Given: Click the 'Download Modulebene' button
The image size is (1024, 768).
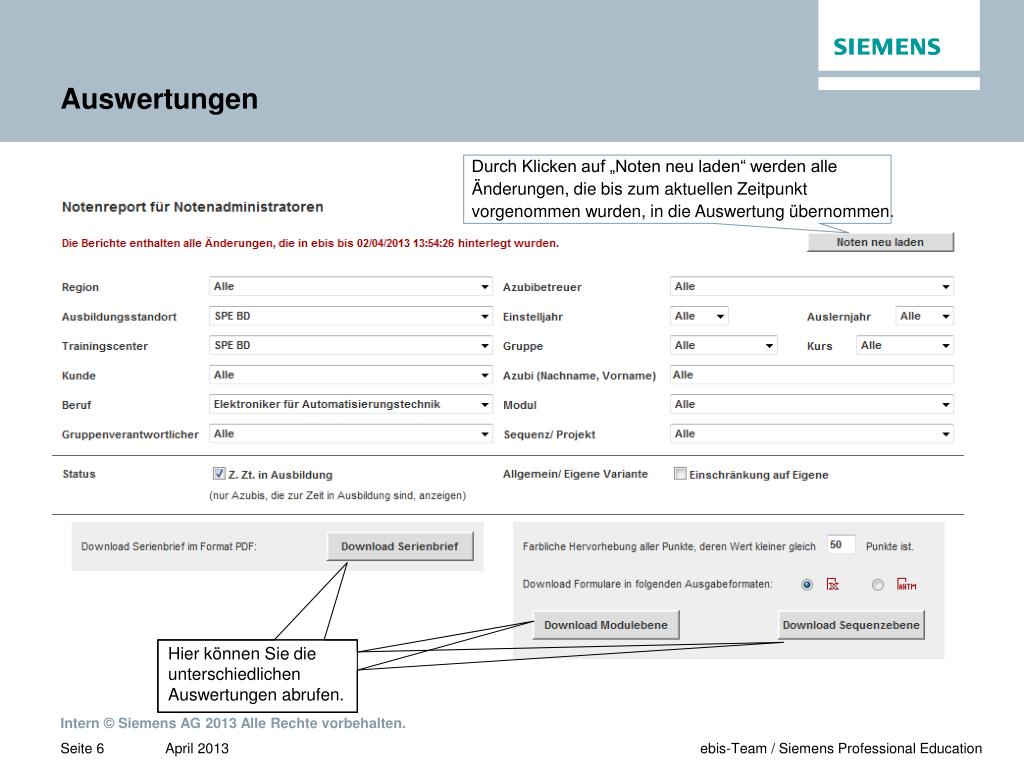Looking at the screenshot, I should [606, 625].
